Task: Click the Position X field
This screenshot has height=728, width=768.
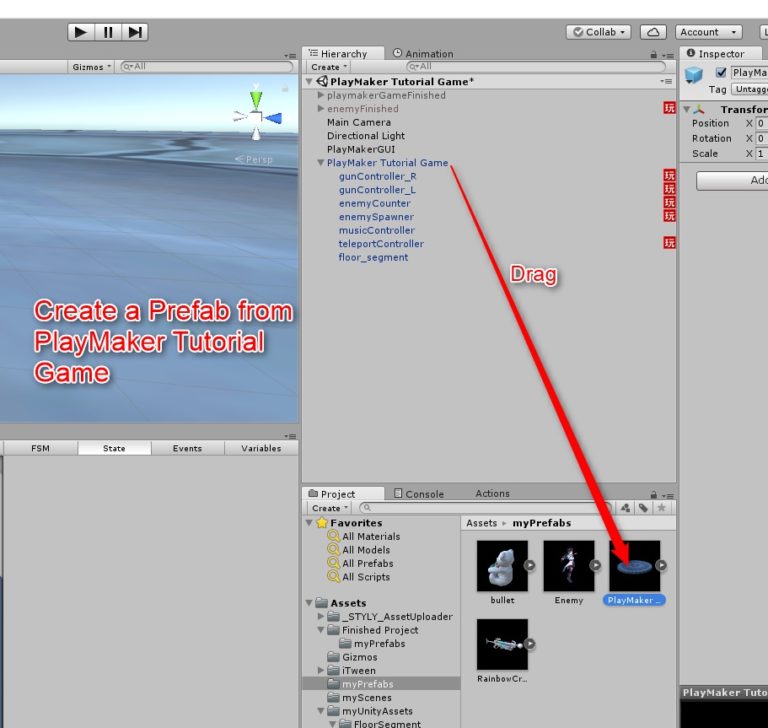Action: point(761,123)
